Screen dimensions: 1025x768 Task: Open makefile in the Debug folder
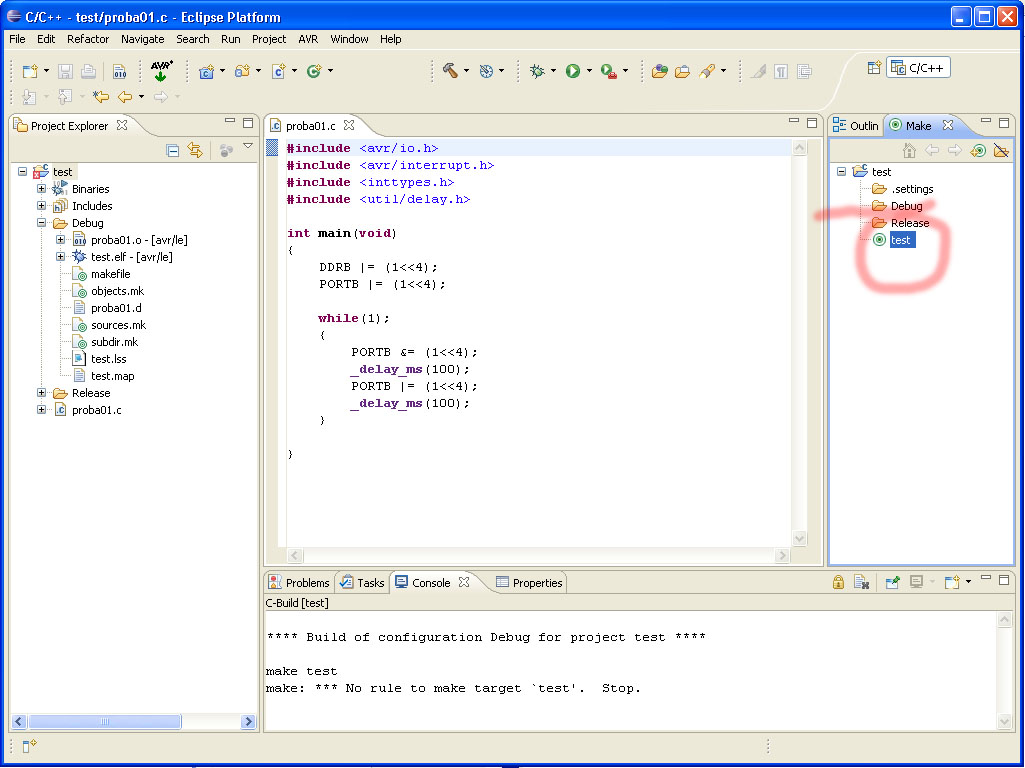(x=110, y=274)
